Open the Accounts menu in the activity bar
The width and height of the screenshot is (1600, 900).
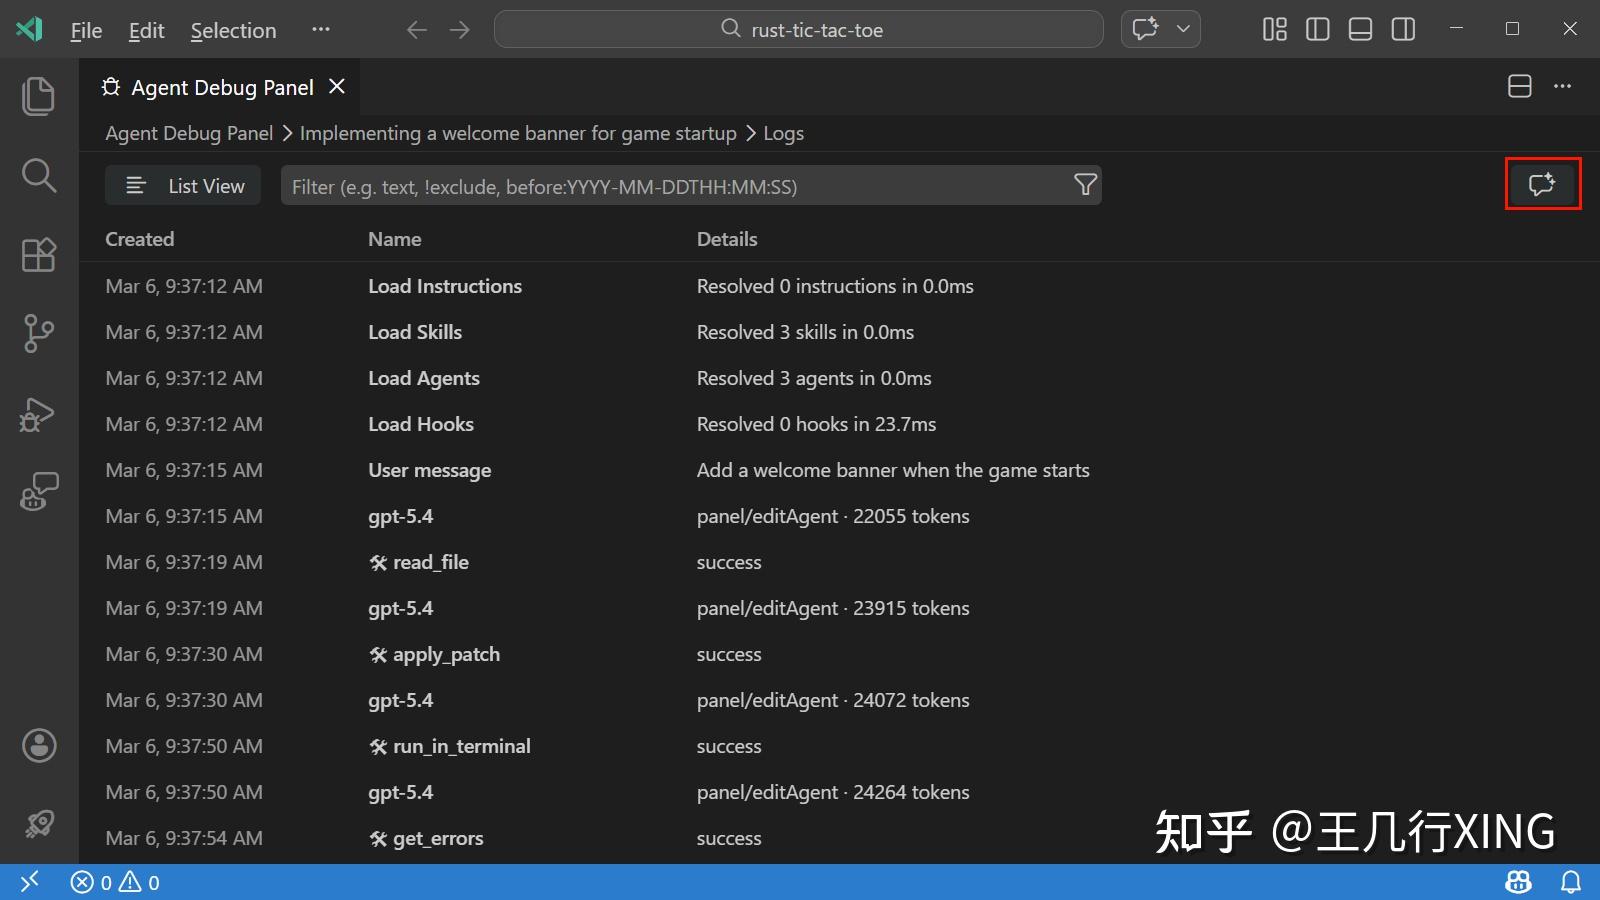click(39, 745)
